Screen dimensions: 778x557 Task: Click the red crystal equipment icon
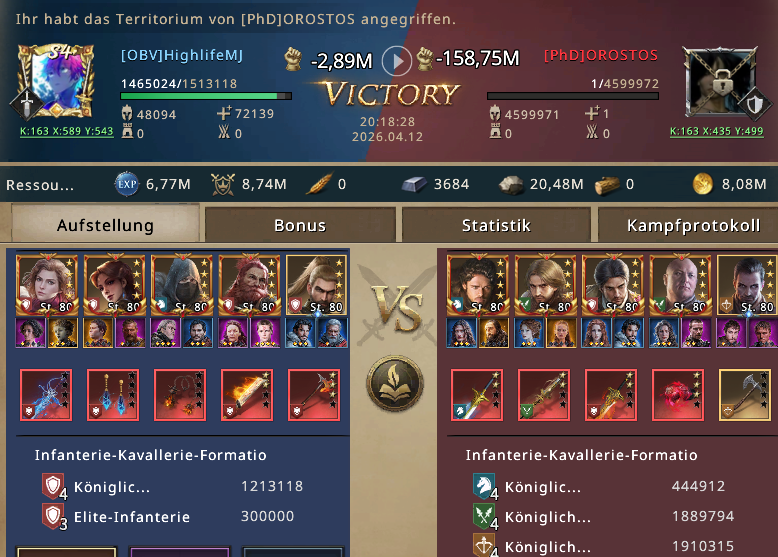click(x=678, y=395)
